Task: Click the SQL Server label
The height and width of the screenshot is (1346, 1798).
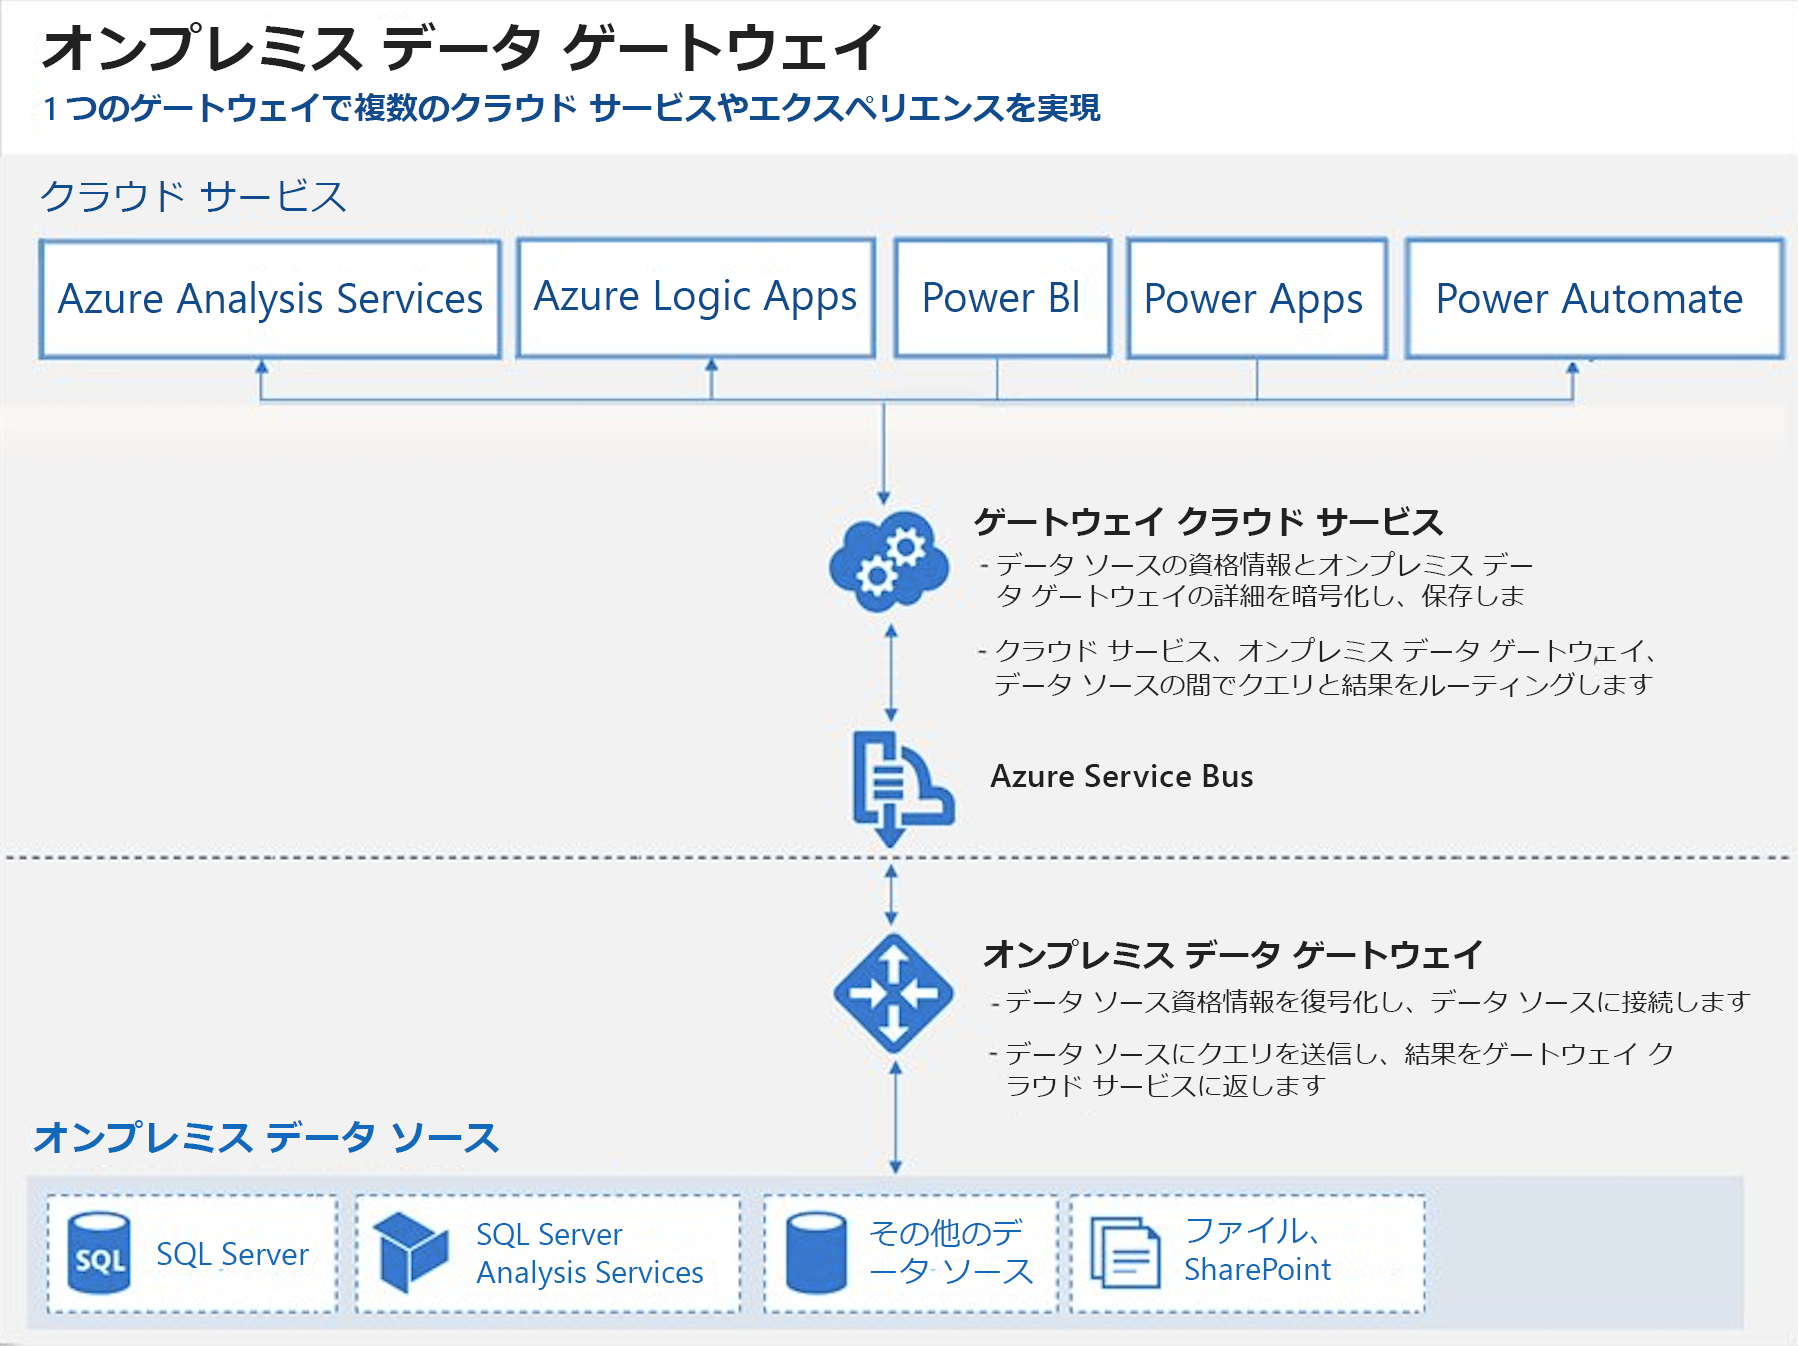Action: (232, 1254)
